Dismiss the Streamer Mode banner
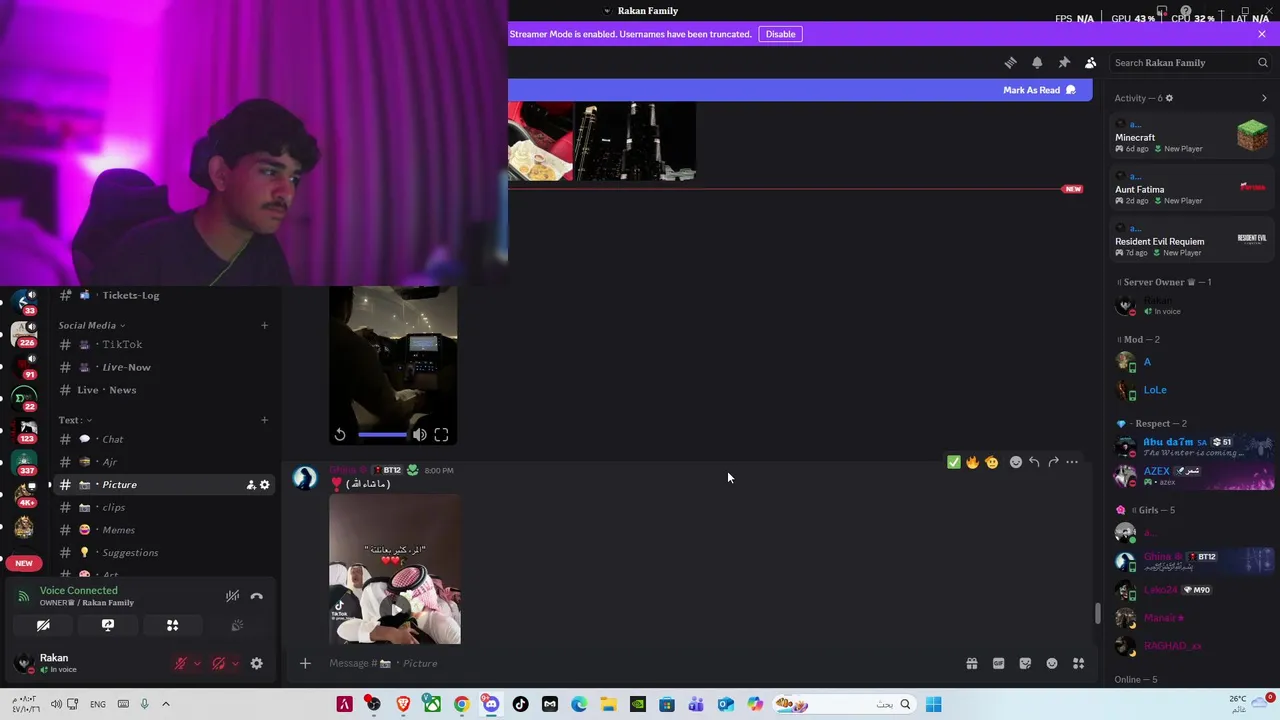 pos(1262,34)
